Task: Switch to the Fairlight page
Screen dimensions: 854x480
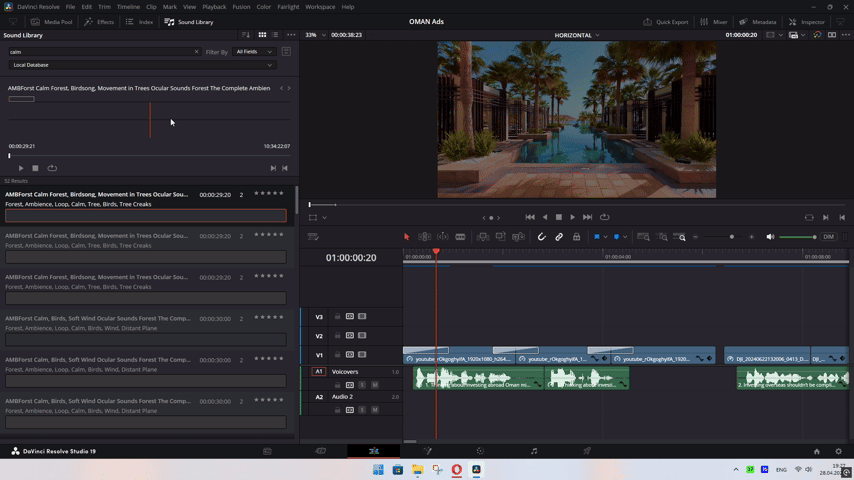Action: 534,451
